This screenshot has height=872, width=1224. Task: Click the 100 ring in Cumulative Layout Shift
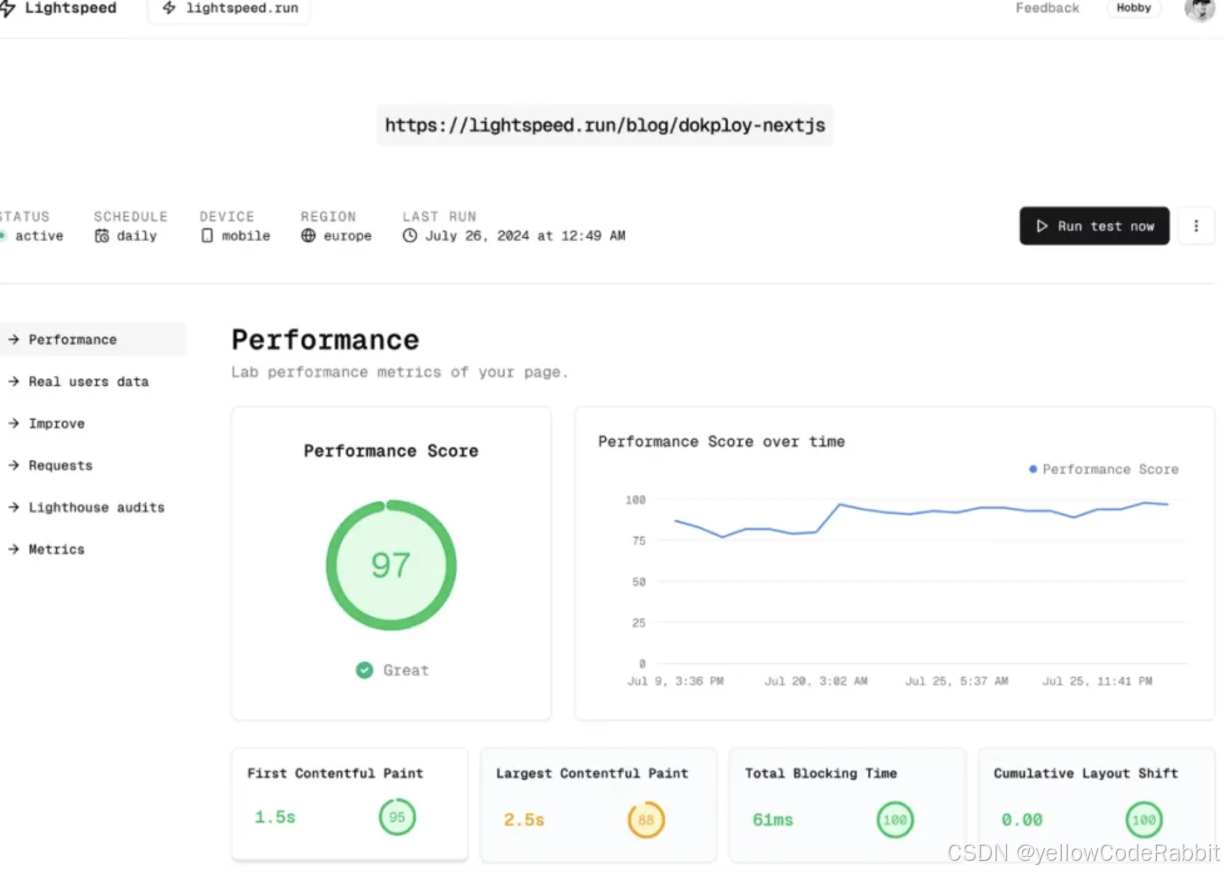pyautogui.click(x=1143, y=820)
